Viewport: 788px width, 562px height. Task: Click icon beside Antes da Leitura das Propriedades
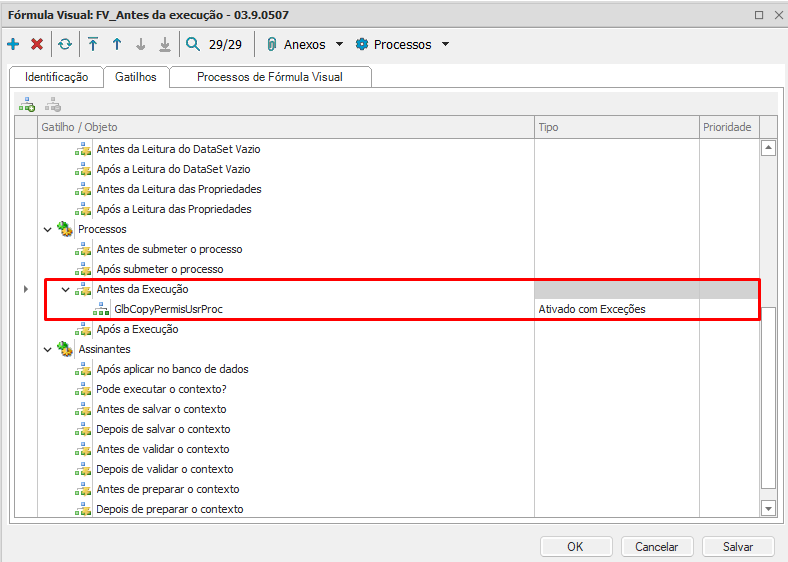pos(83,190)
